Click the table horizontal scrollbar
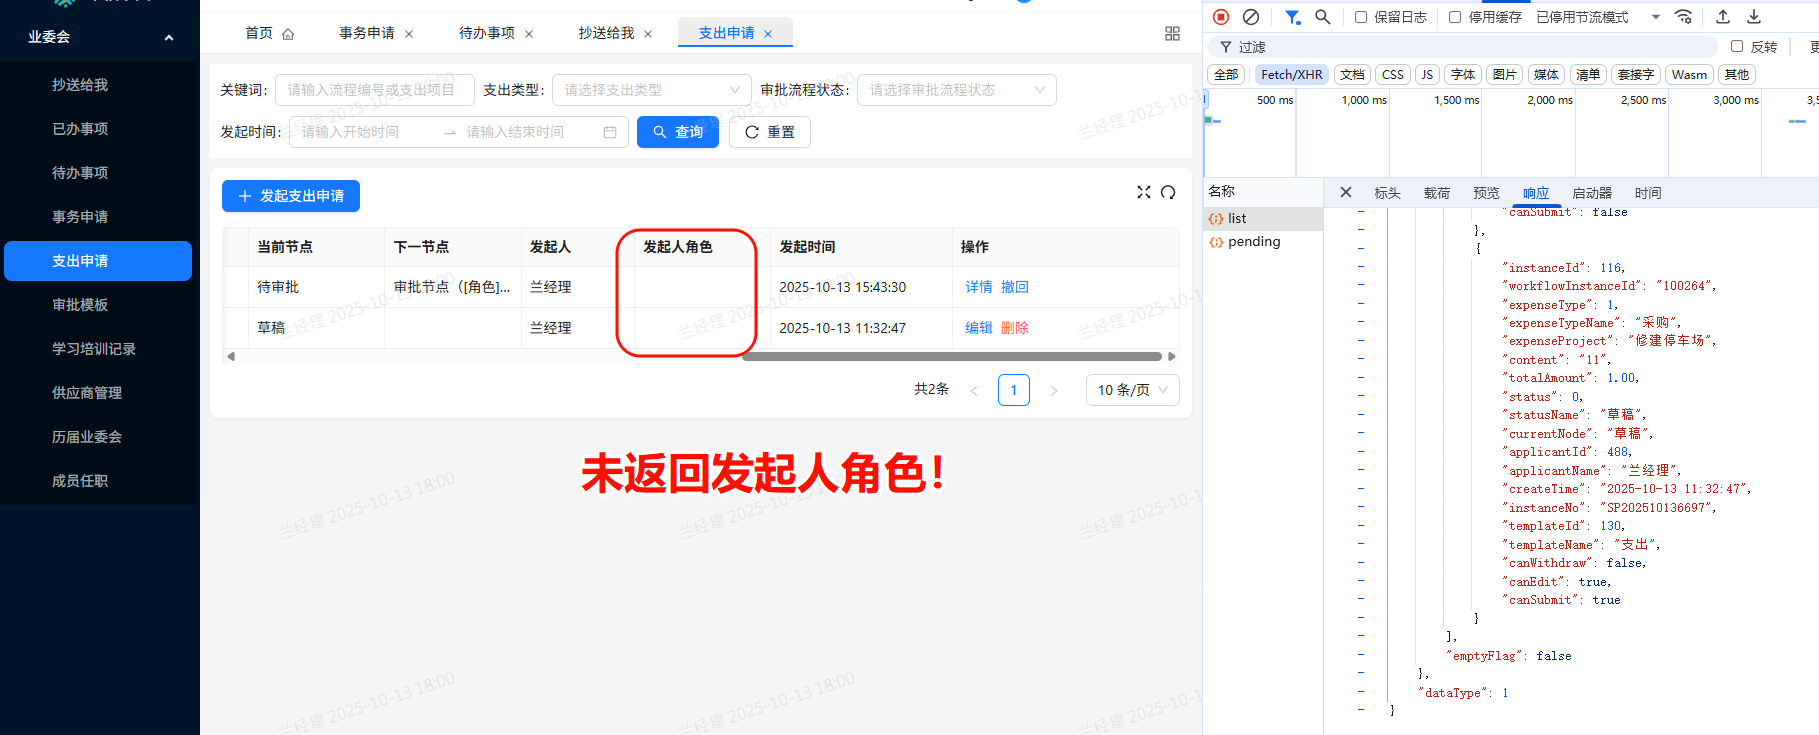The image size is (1819, 735). click(x=950, y=356)
